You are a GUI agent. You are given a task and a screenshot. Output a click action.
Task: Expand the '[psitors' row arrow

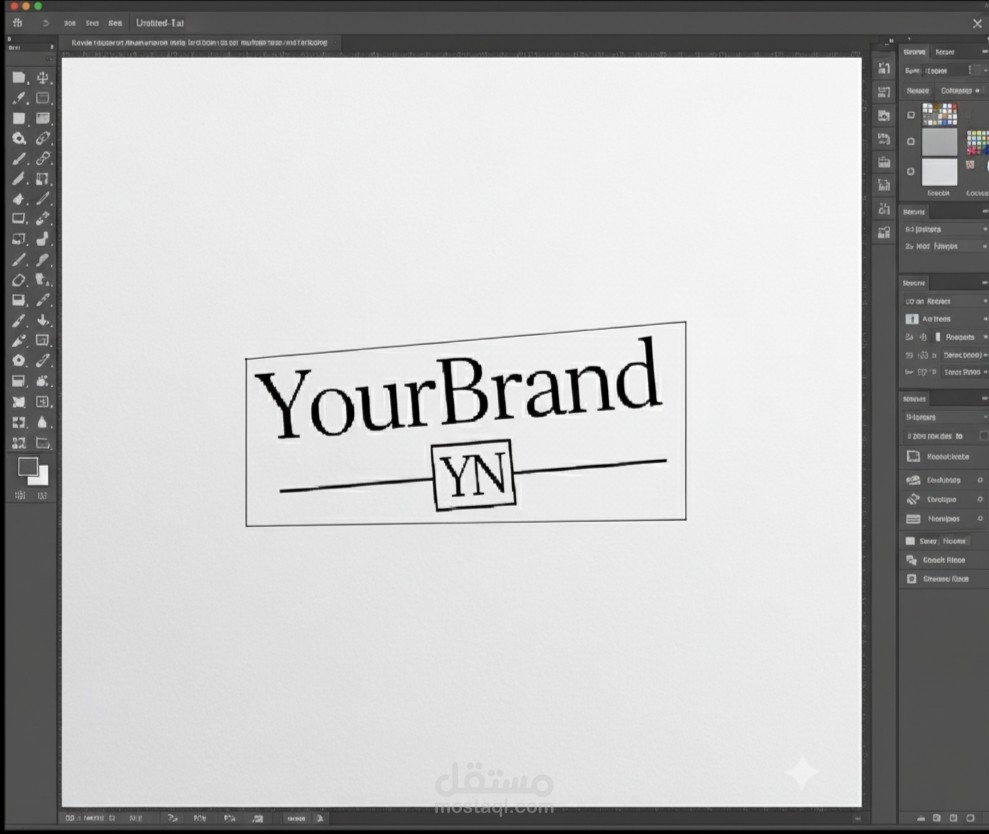[985, 230]
